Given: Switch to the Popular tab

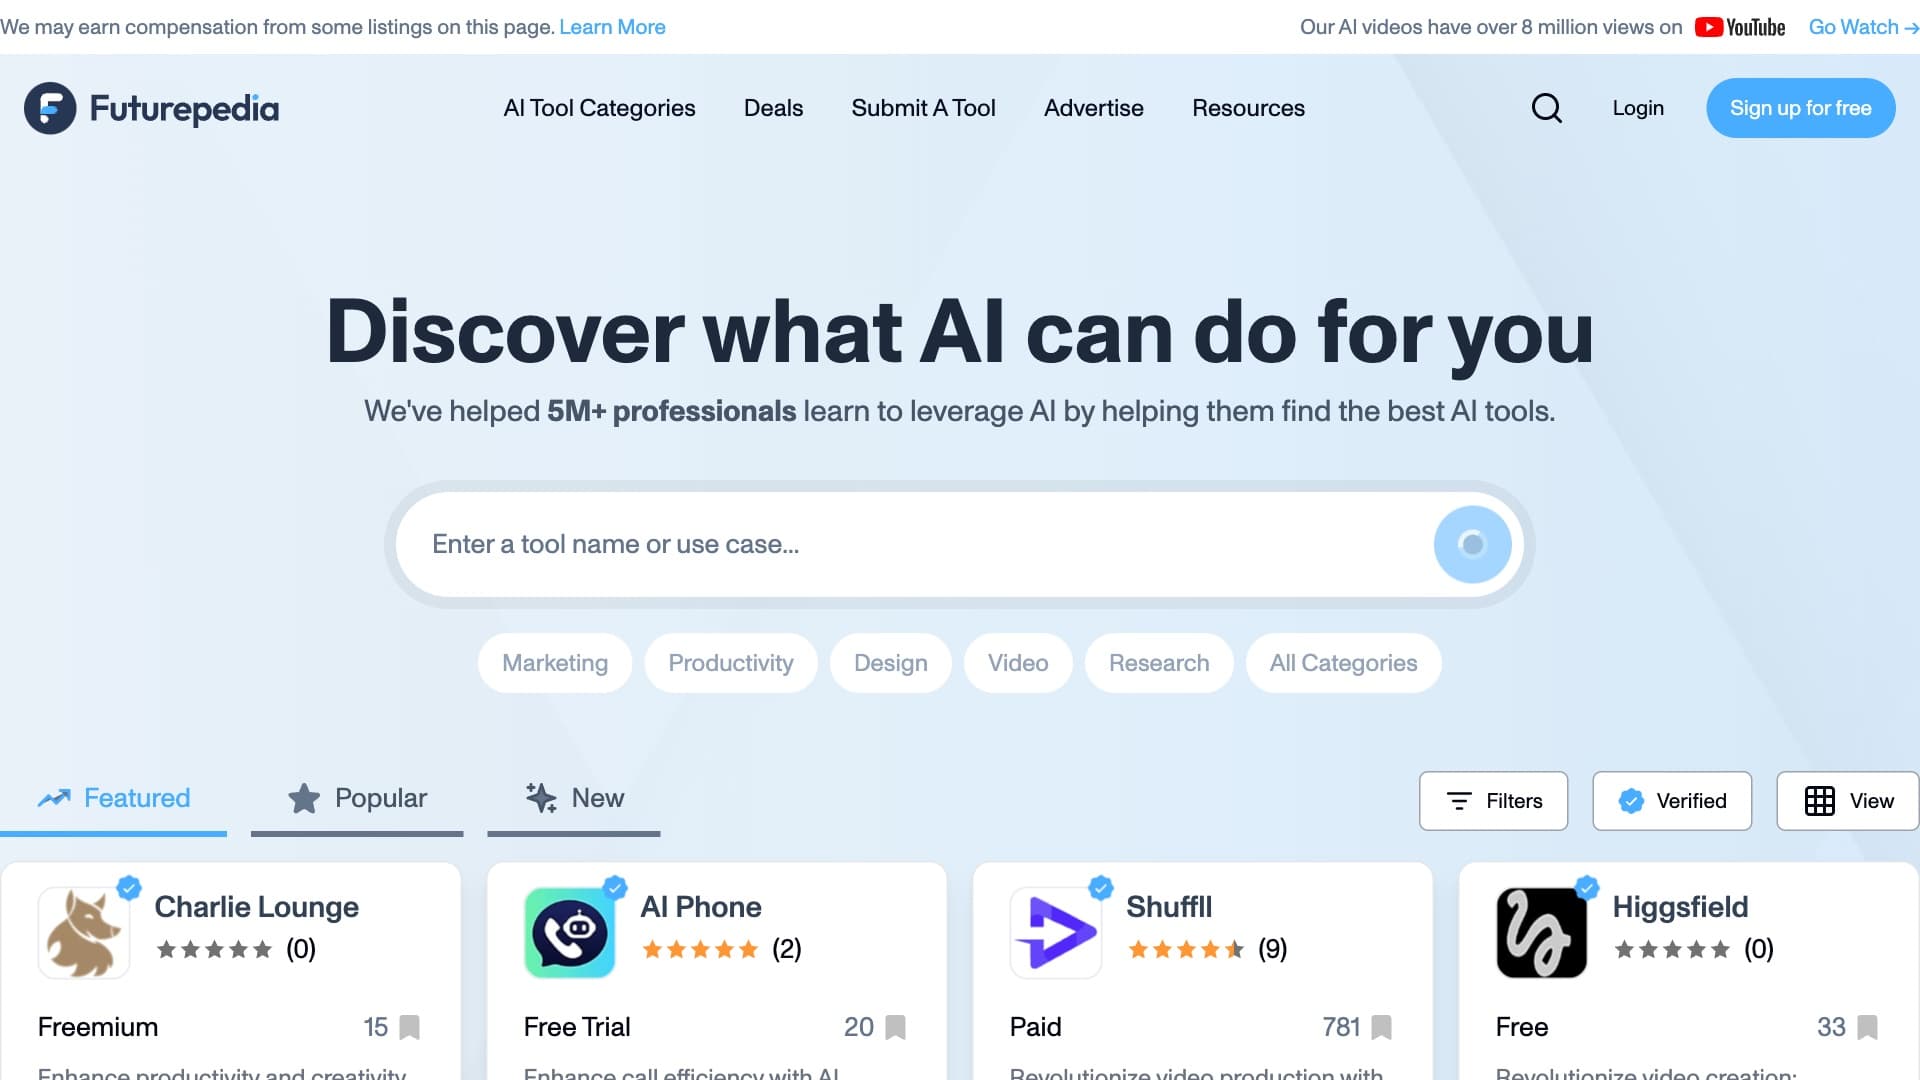Looking at the screenshot, I should click(357, 799).
